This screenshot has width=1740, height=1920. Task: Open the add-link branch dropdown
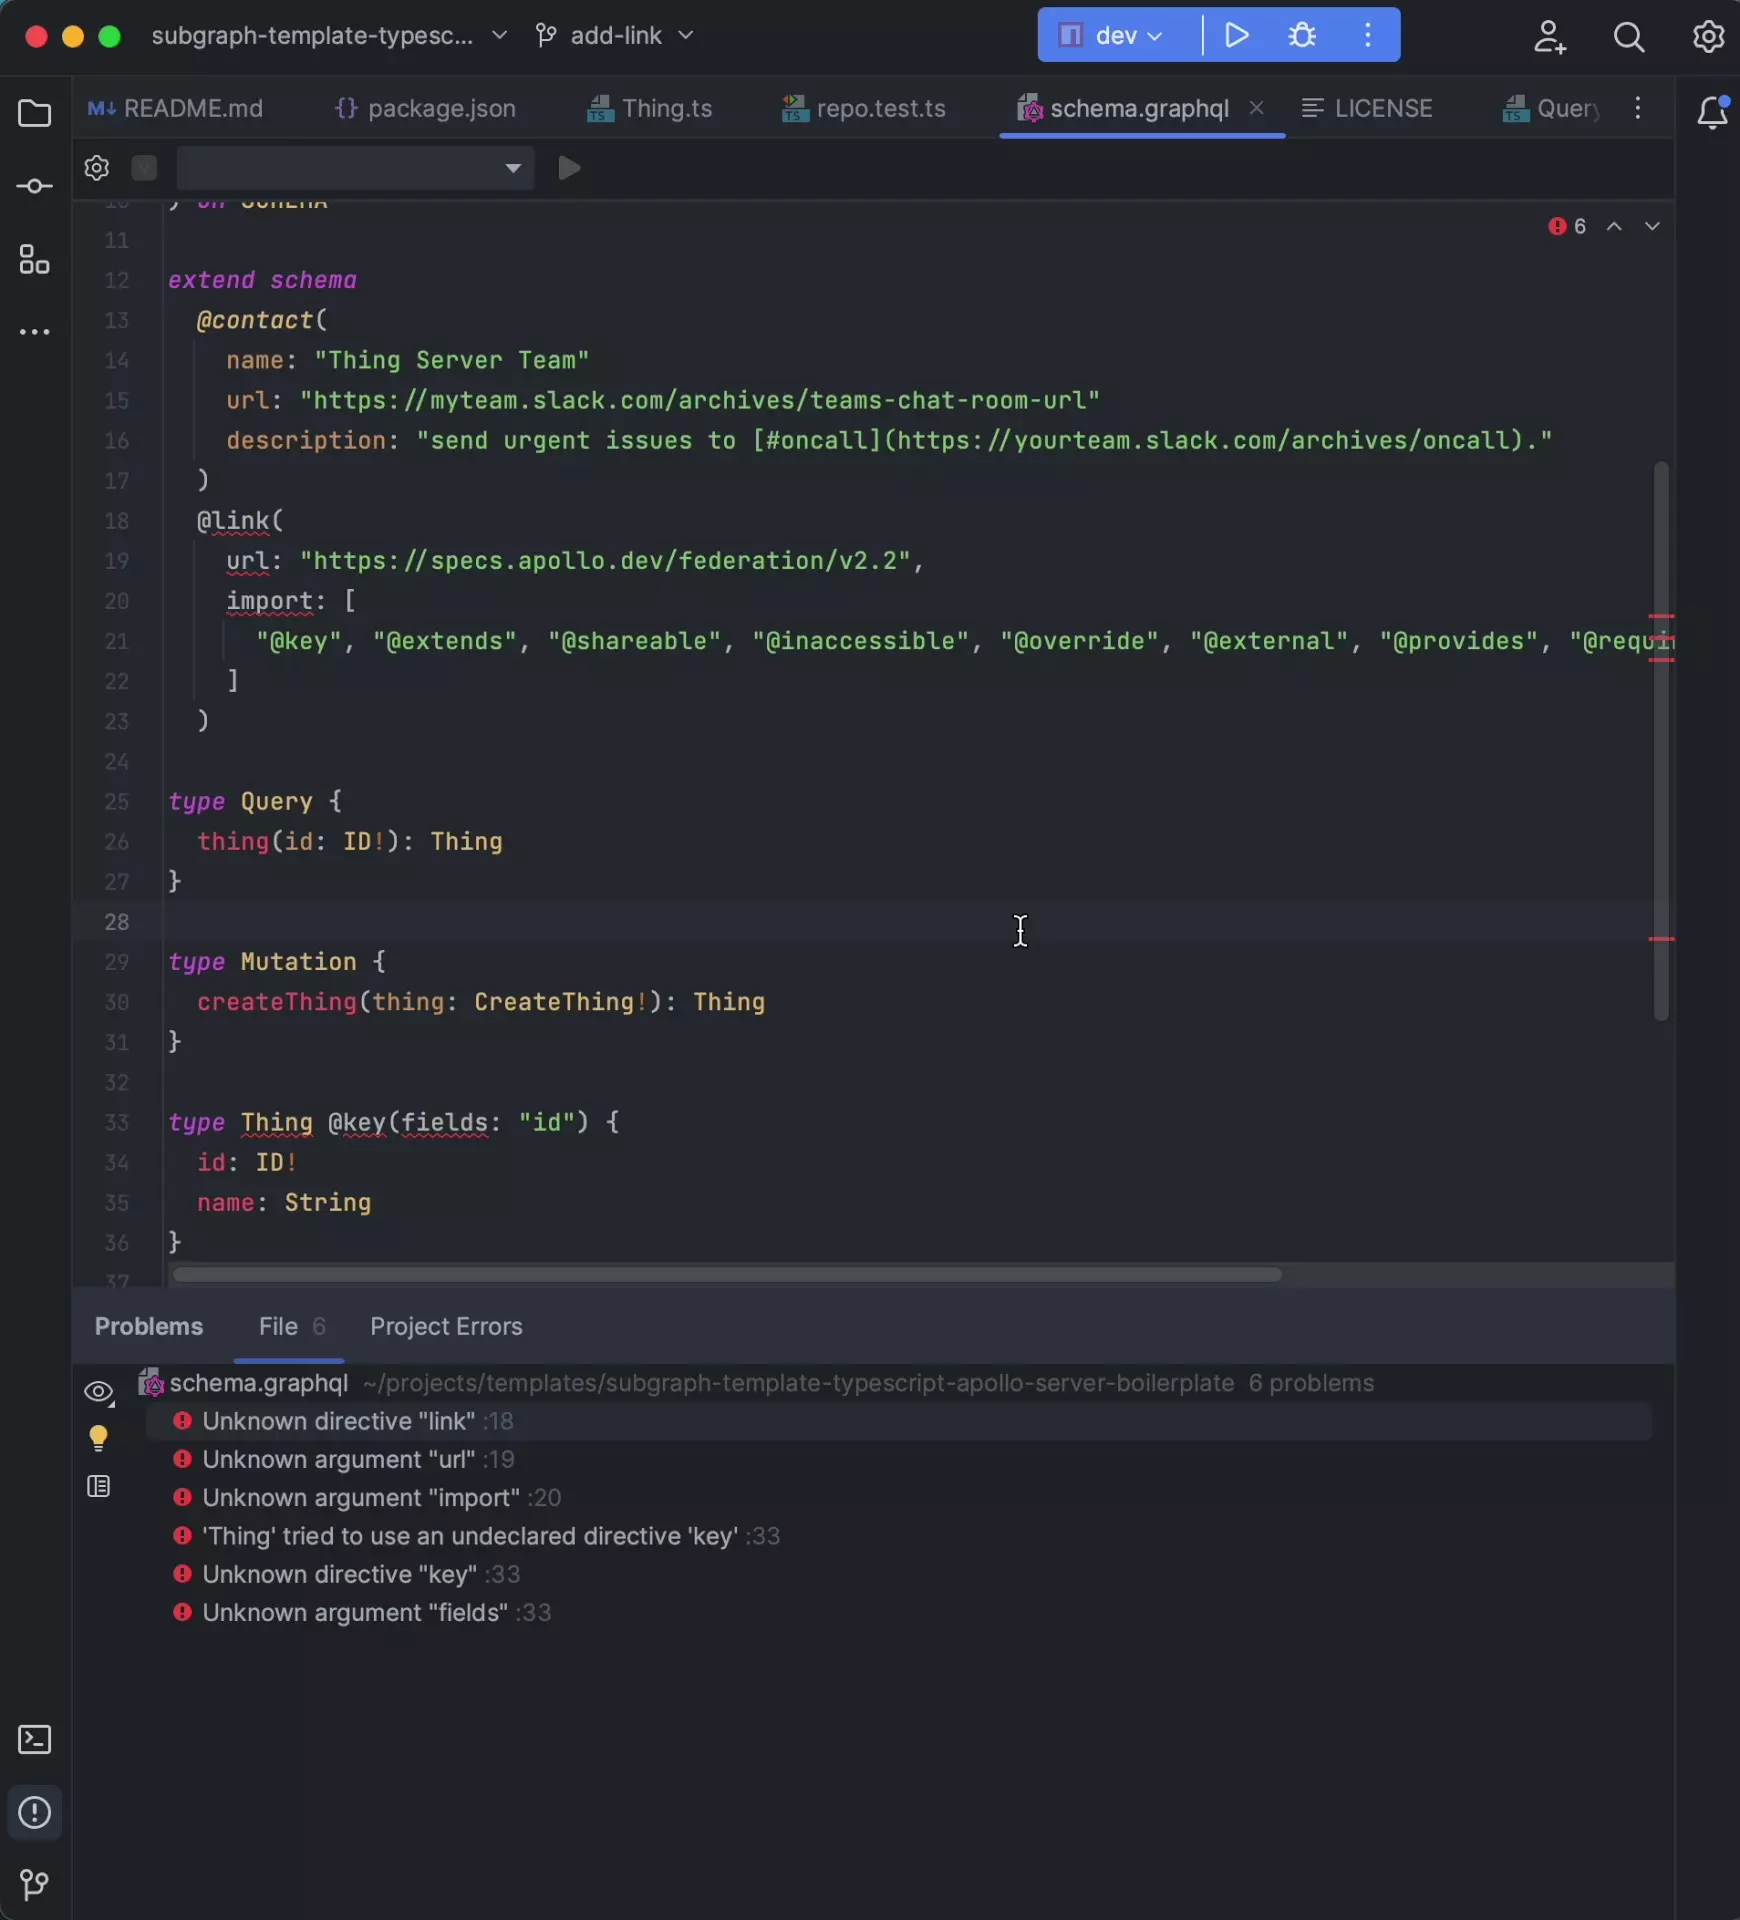(614, 36)
